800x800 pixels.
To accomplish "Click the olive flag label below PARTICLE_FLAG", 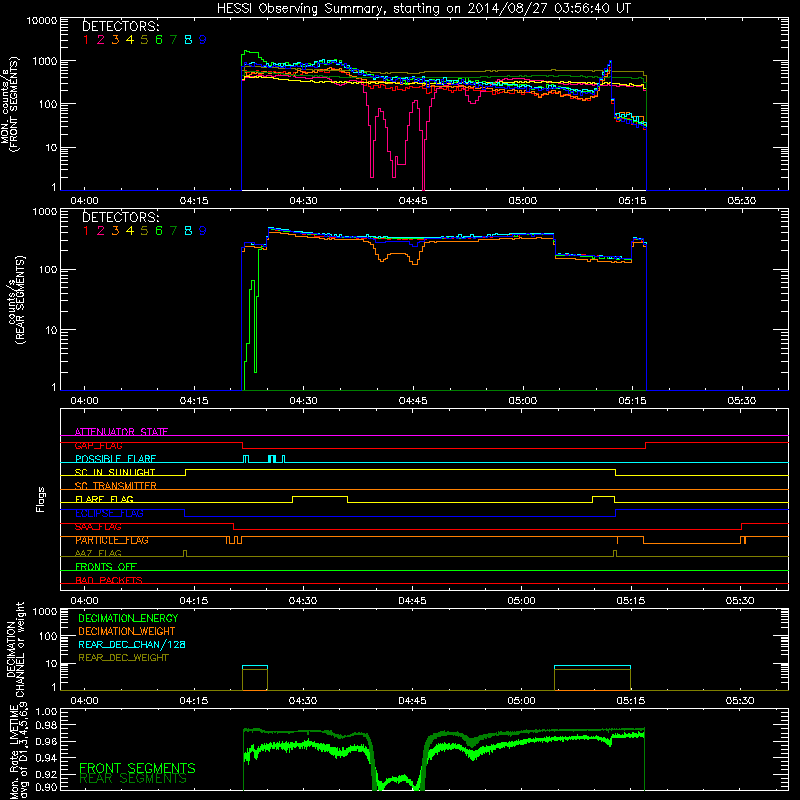I will [x=98, y=554].
